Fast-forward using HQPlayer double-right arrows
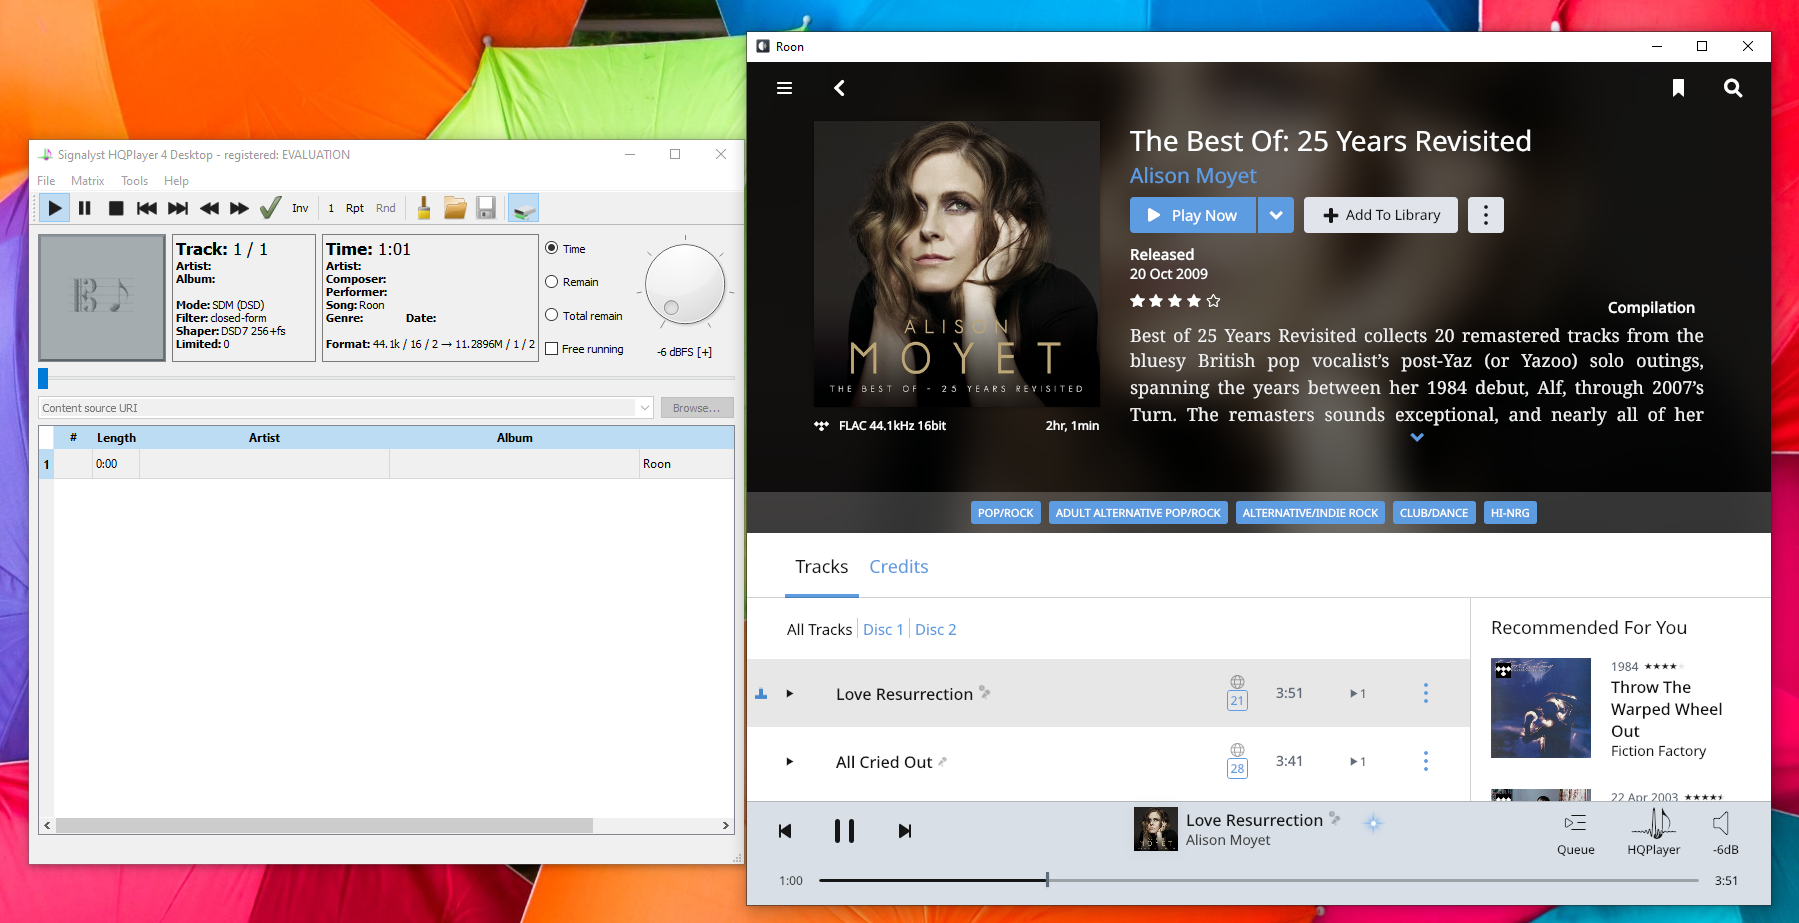 [239, 208]
